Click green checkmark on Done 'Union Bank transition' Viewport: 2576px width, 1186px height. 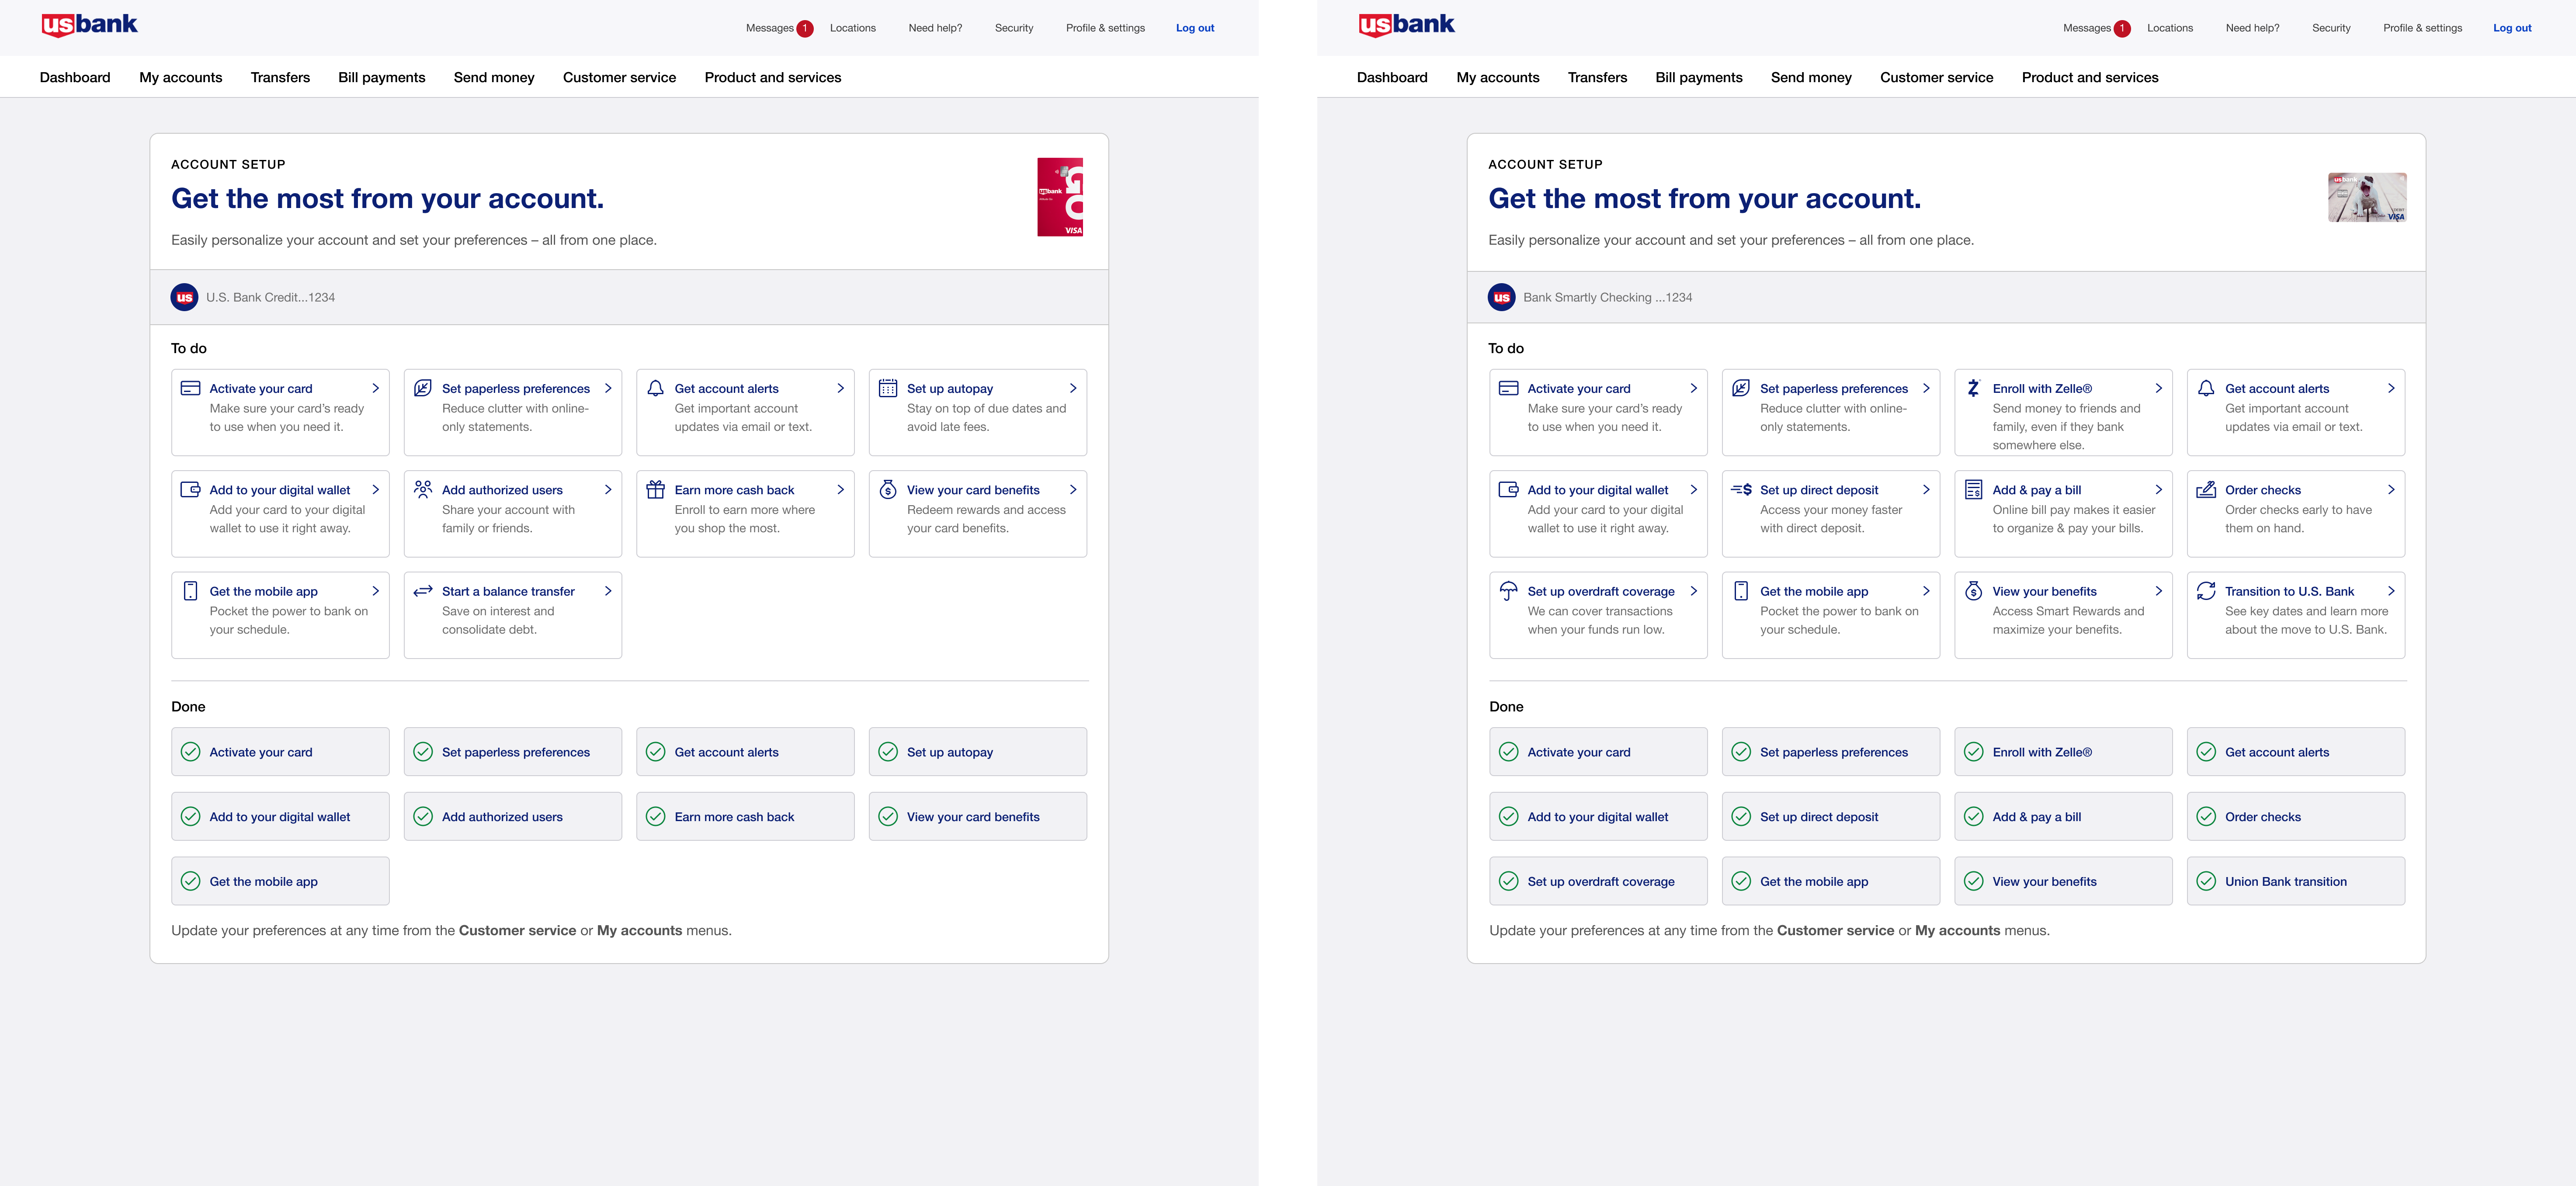click(2206, 881)
